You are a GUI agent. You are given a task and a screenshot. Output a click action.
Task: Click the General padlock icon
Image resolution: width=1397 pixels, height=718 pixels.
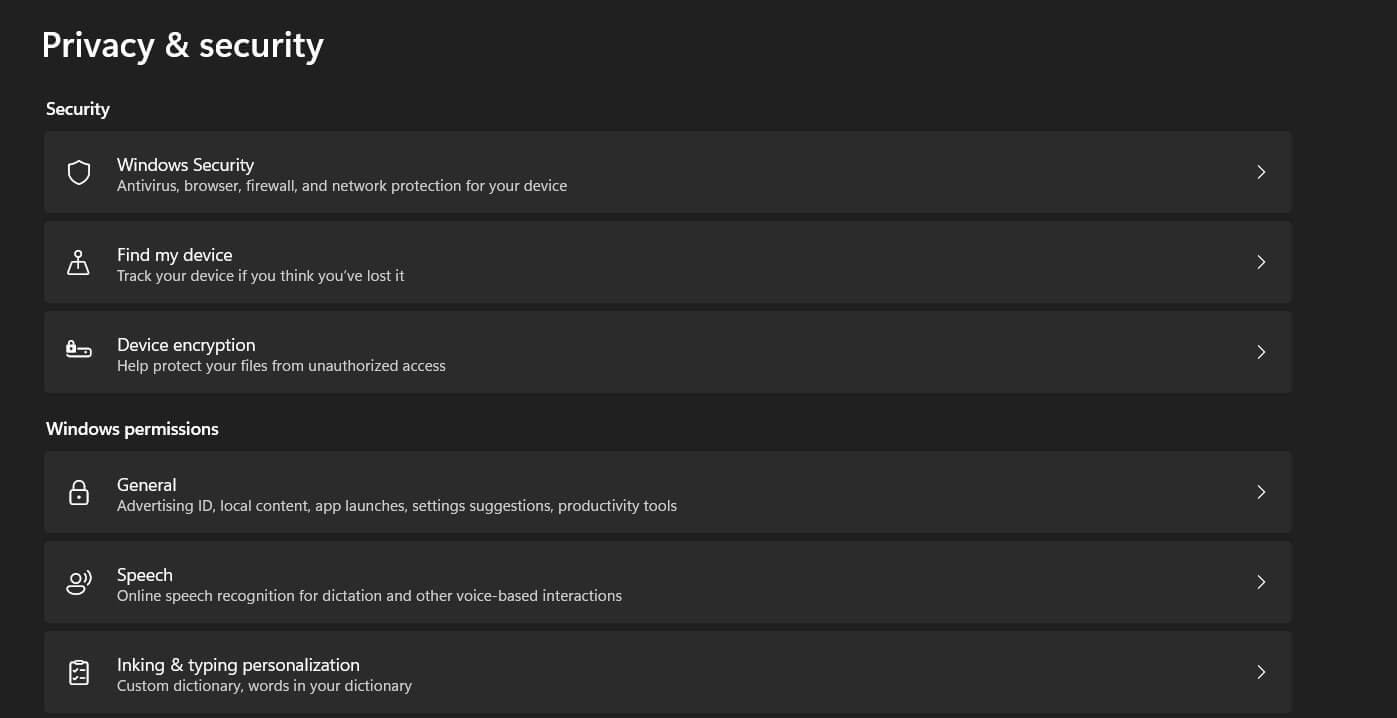[79, 493]
